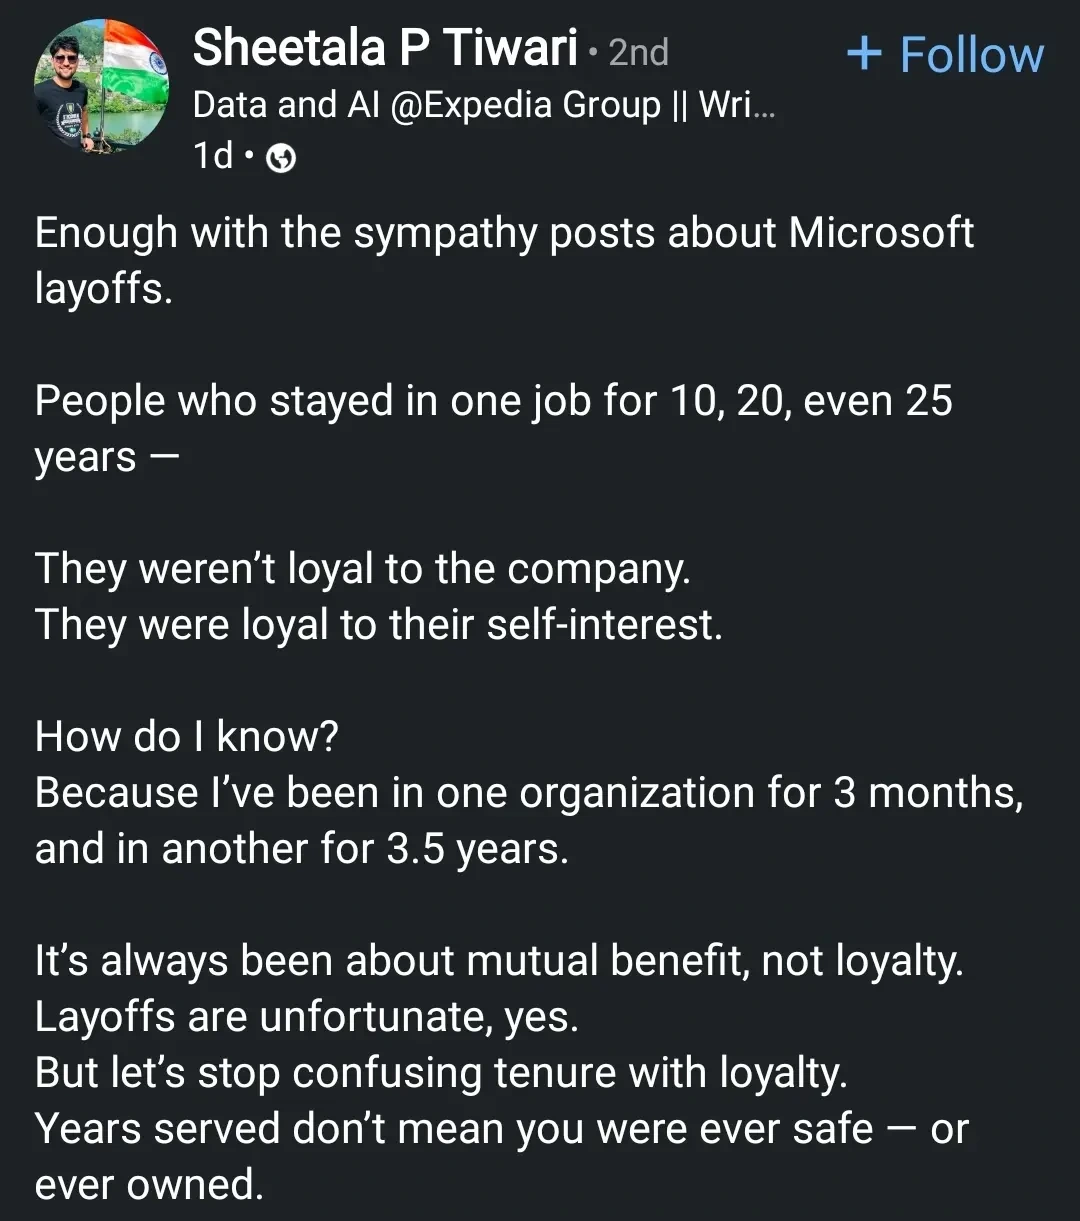
Task: Click the '2nd' connection degree label
Action: [x=638, y=53]
